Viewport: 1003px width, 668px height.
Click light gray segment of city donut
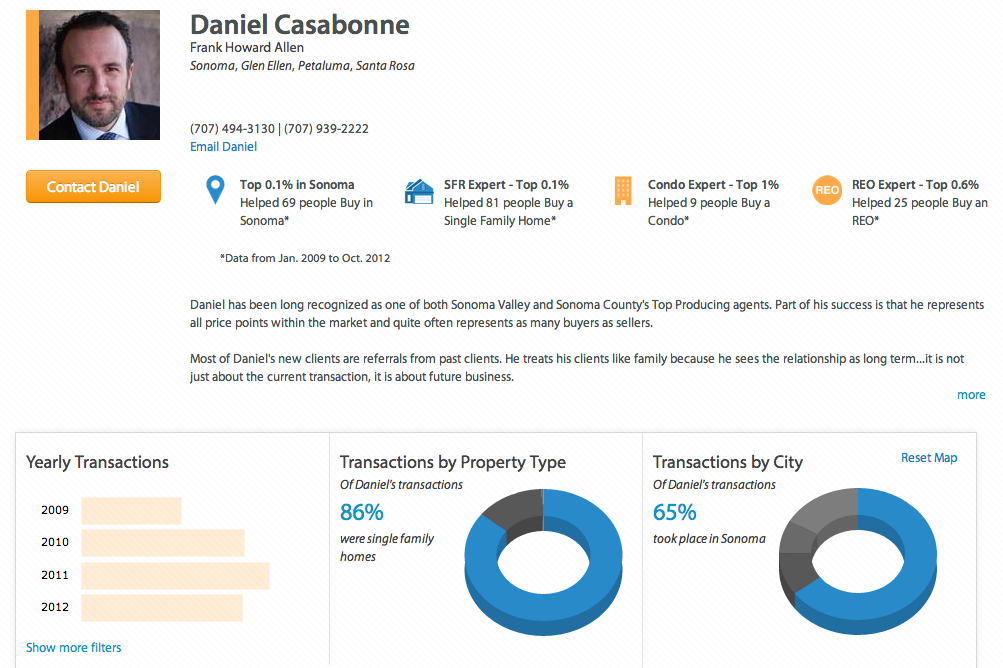click(825, 505)
